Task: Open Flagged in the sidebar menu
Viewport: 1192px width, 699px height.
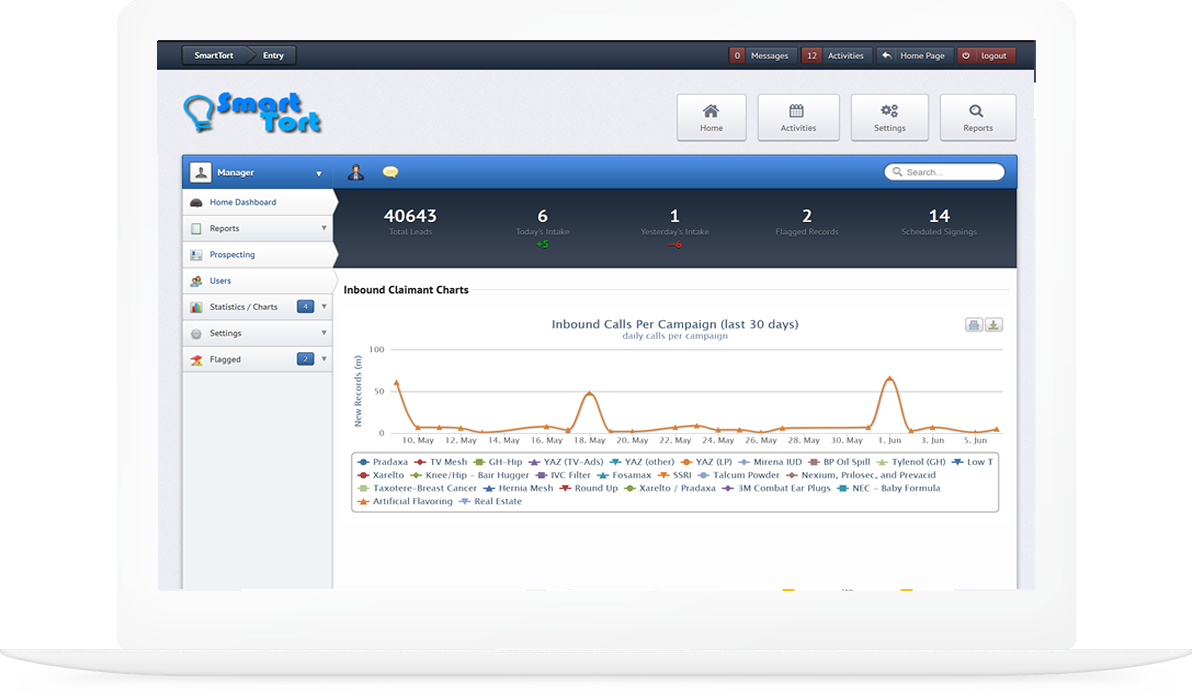Action: pyautogui.click(x=258, y=359)
